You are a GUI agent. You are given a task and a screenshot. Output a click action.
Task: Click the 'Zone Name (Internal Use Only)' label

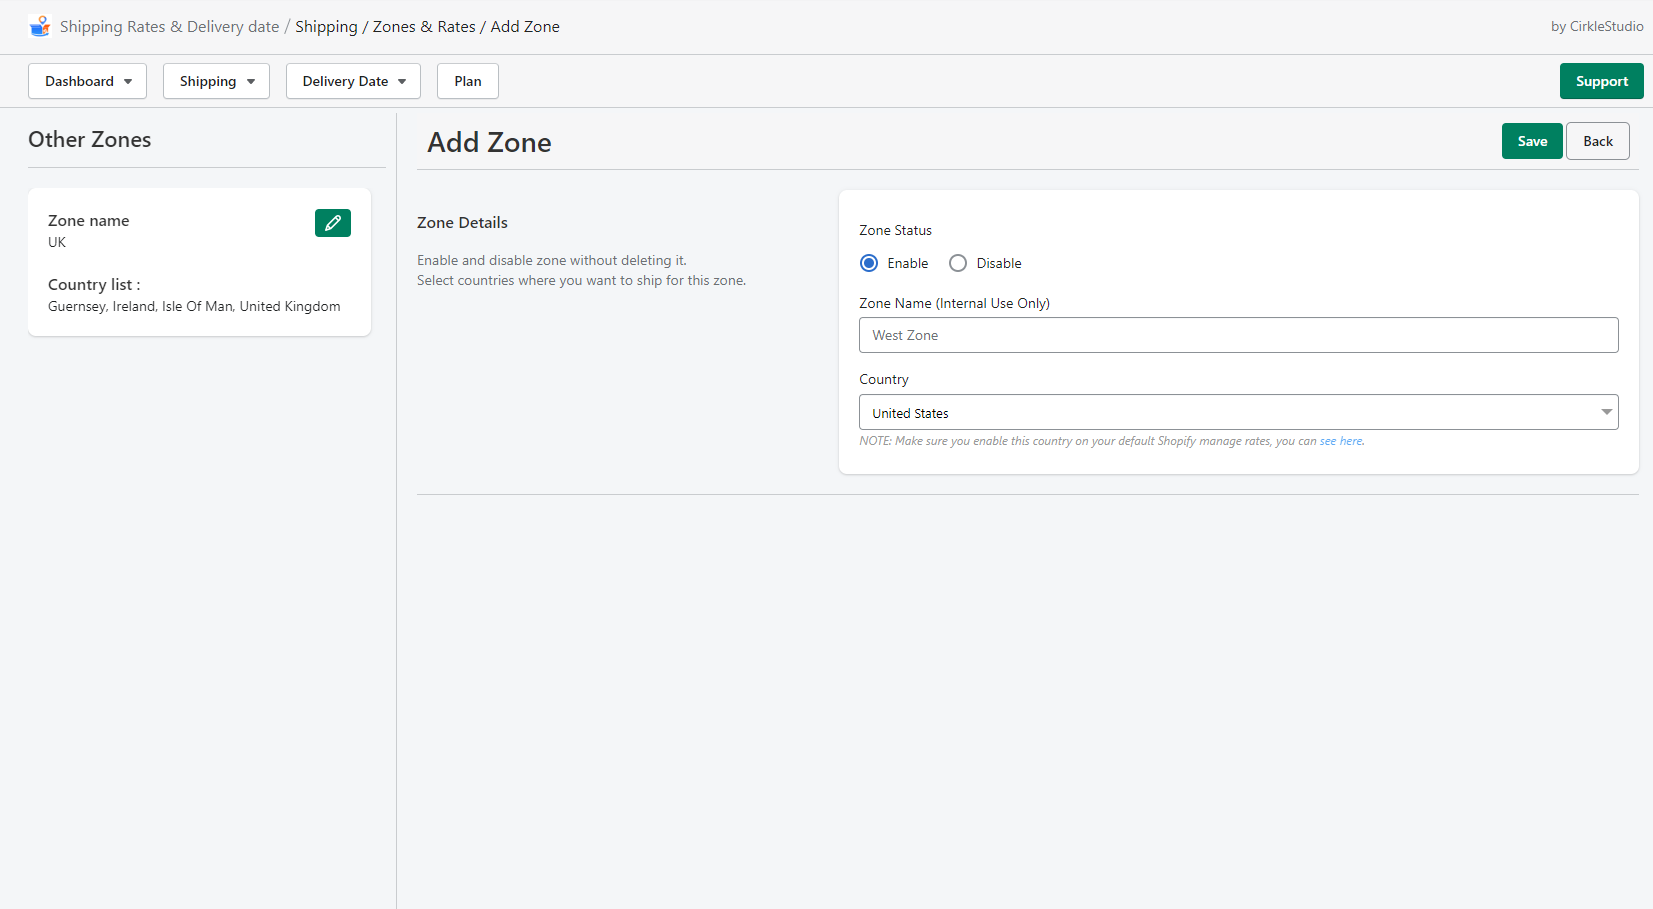(x=954, y=303)
